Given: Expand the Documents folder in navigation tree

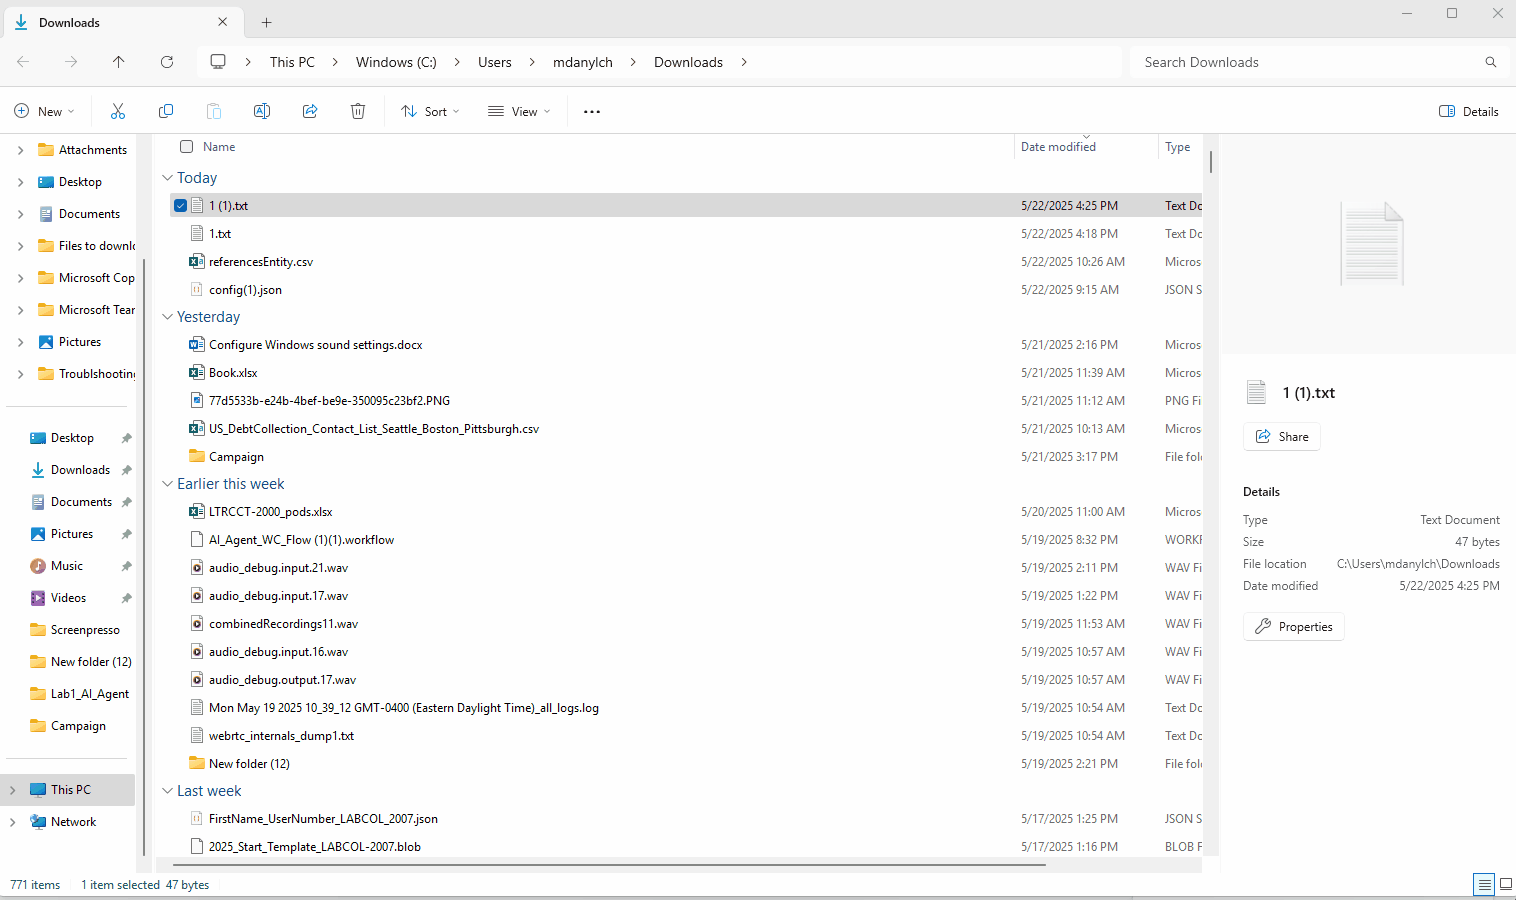Looking at the screenshot, I should click(20, 214).
